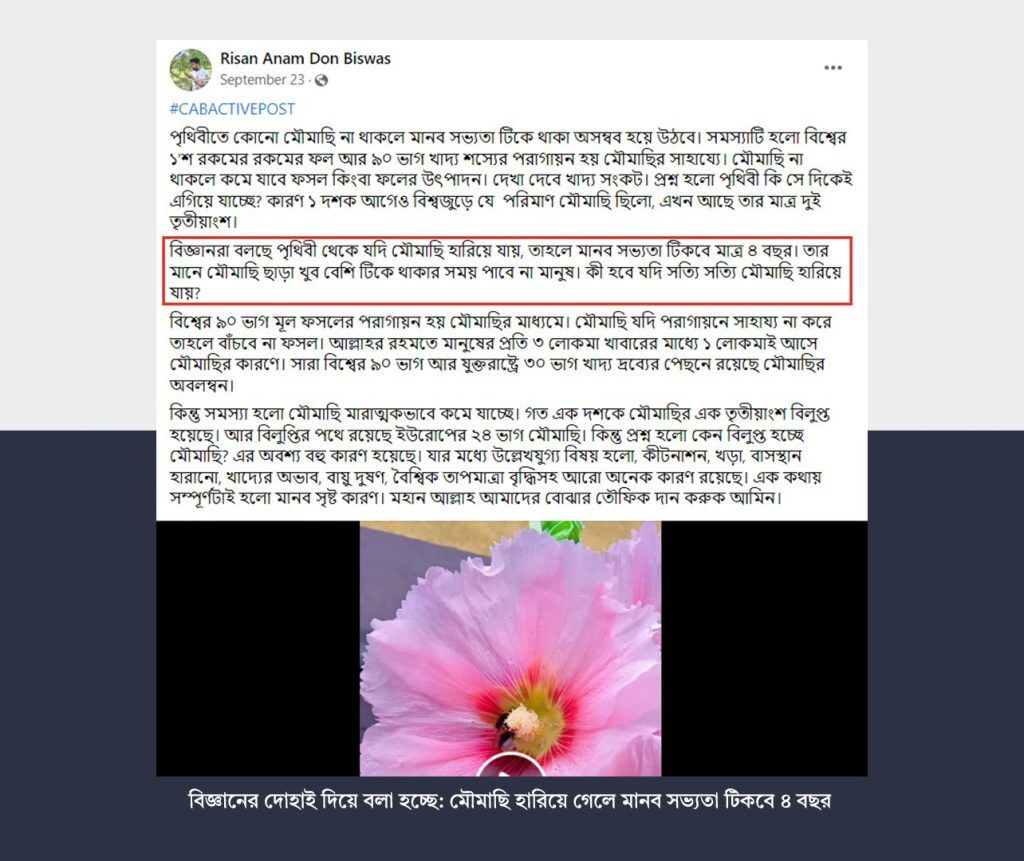Open the three-dot post options menu
Viewport: 1024px width, 861px height.
pos(833,68)
